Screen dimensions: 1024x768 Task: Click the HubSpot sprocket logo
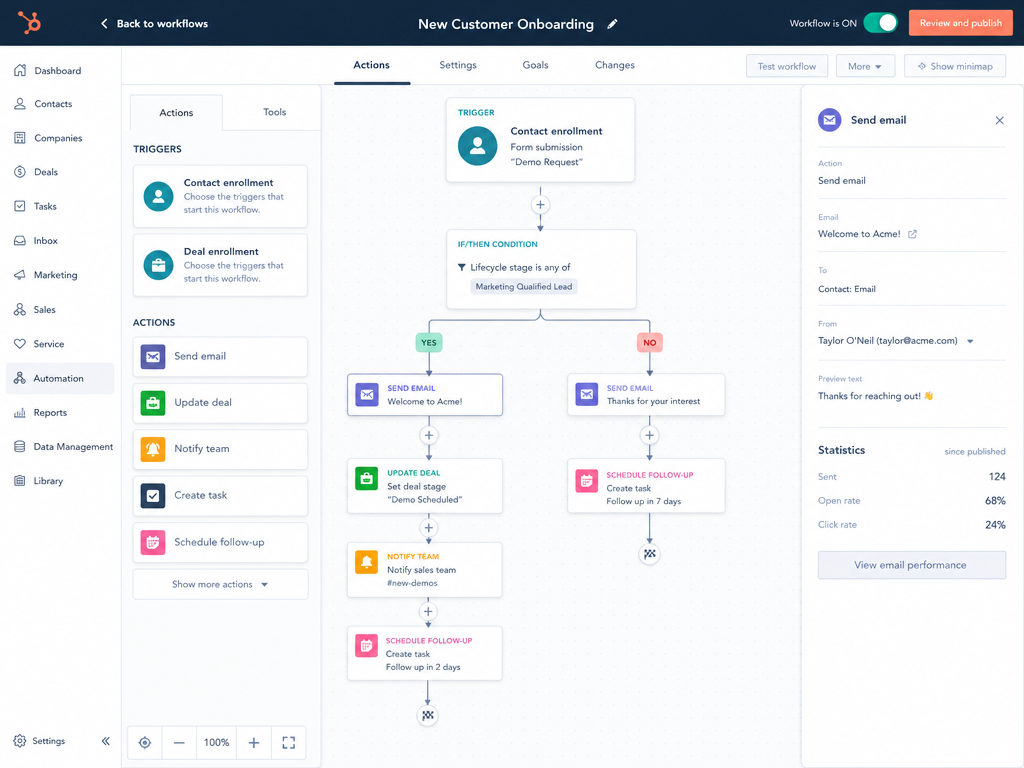click(x=29, y=22)
